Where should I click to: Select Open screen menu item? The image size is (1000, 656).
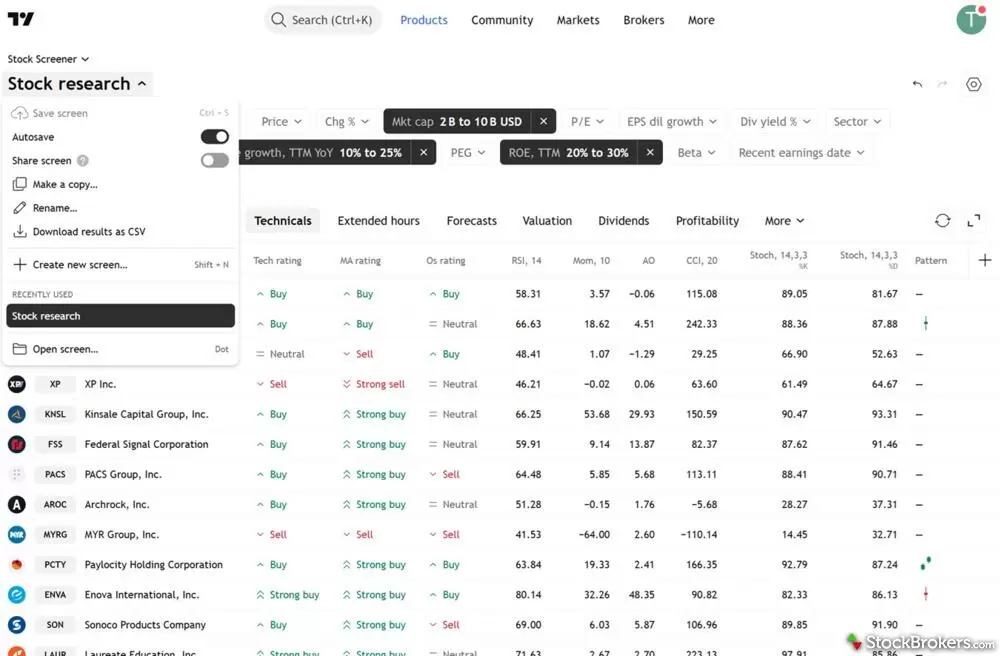(x=121, y=349)
